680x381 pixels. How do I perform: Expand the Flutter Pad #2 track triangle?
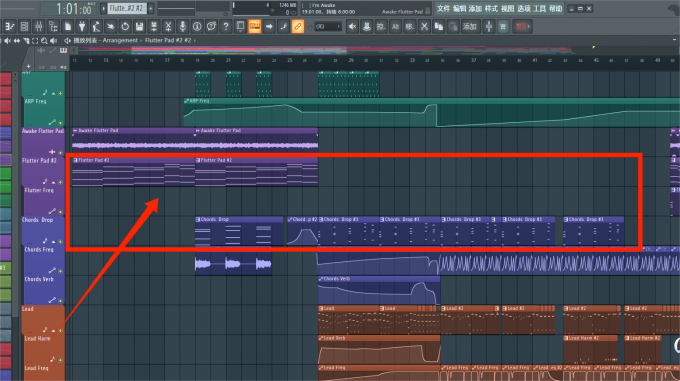click(x=53, y=182)
